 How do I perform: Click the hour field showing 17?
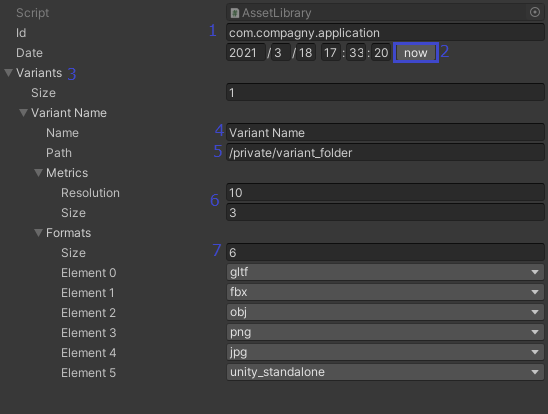(x=331, y=53)
